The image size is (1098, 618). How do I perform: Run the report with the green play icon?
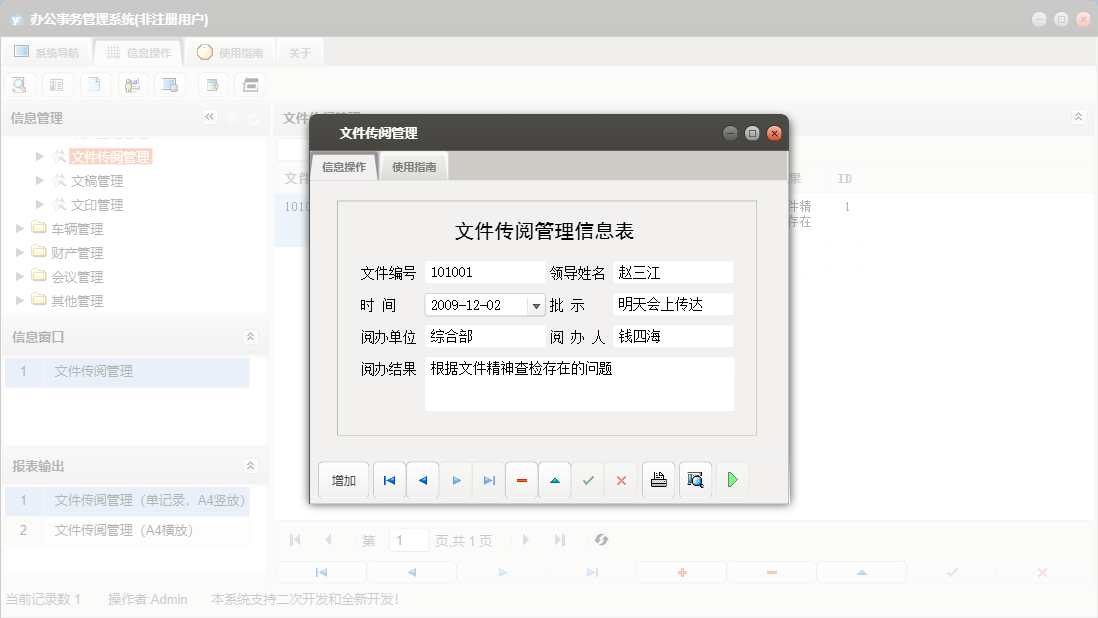(x=731, y=480)
